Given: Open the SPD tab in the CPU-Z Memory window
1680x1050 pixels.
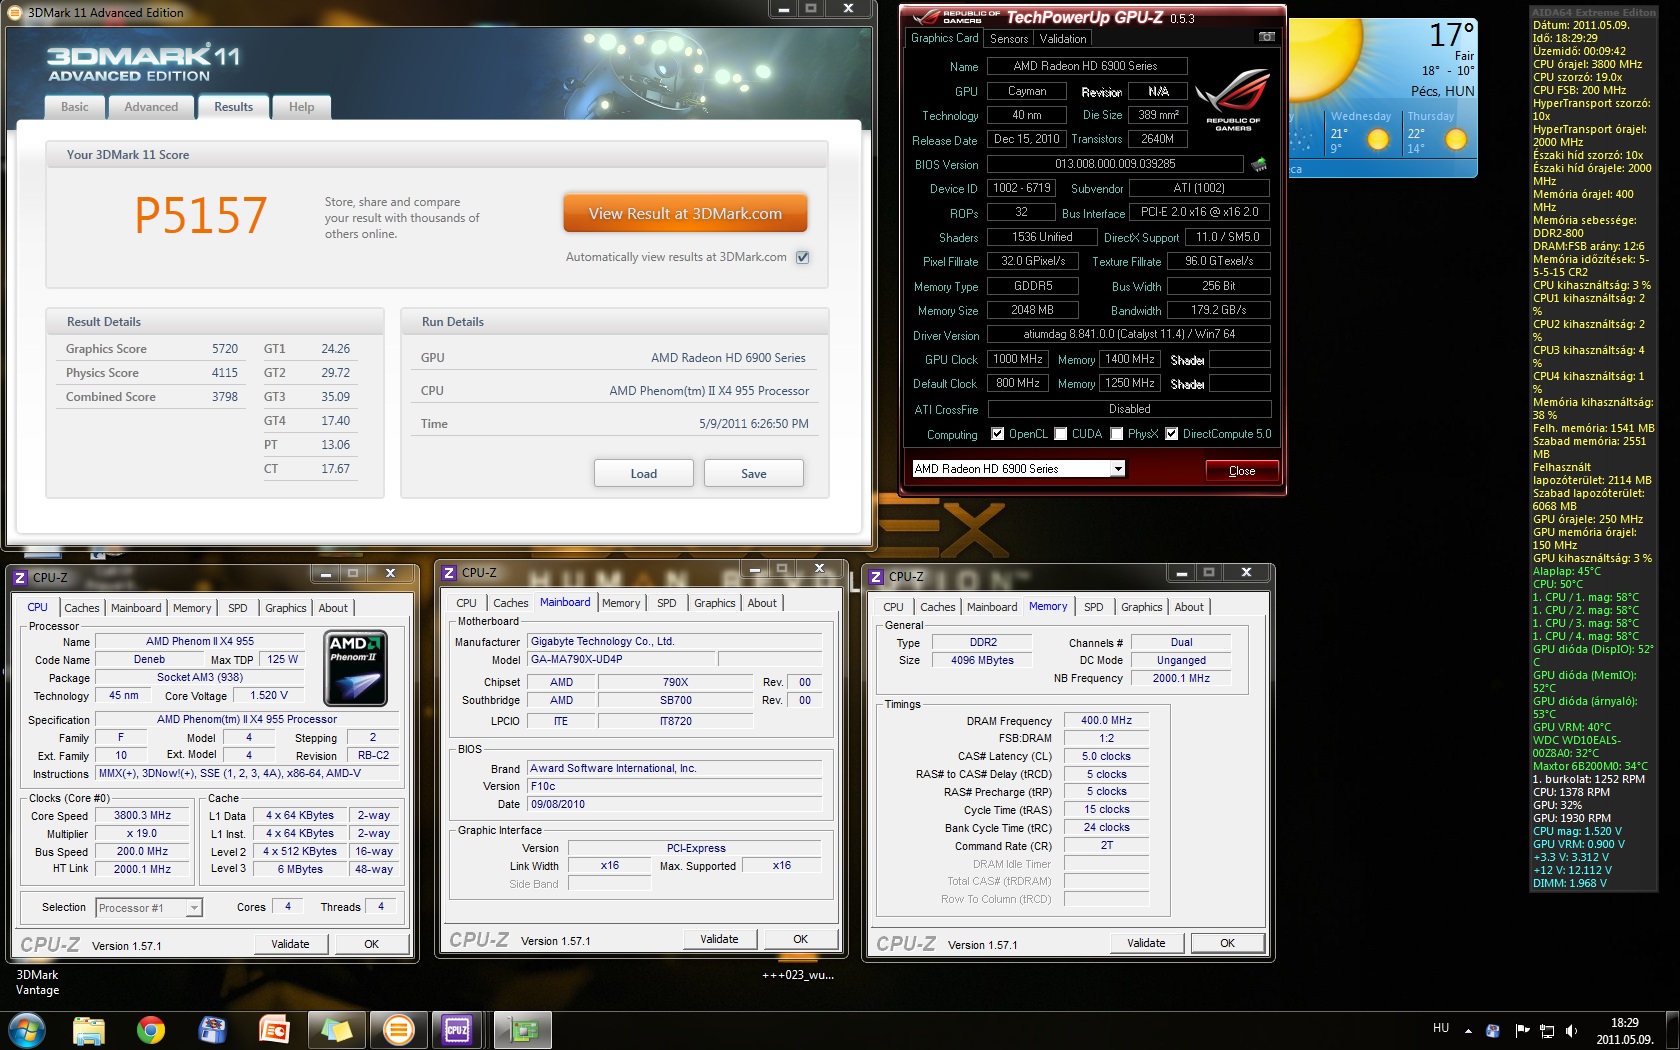Looking at the screenshot, I should pos(1094,607).
